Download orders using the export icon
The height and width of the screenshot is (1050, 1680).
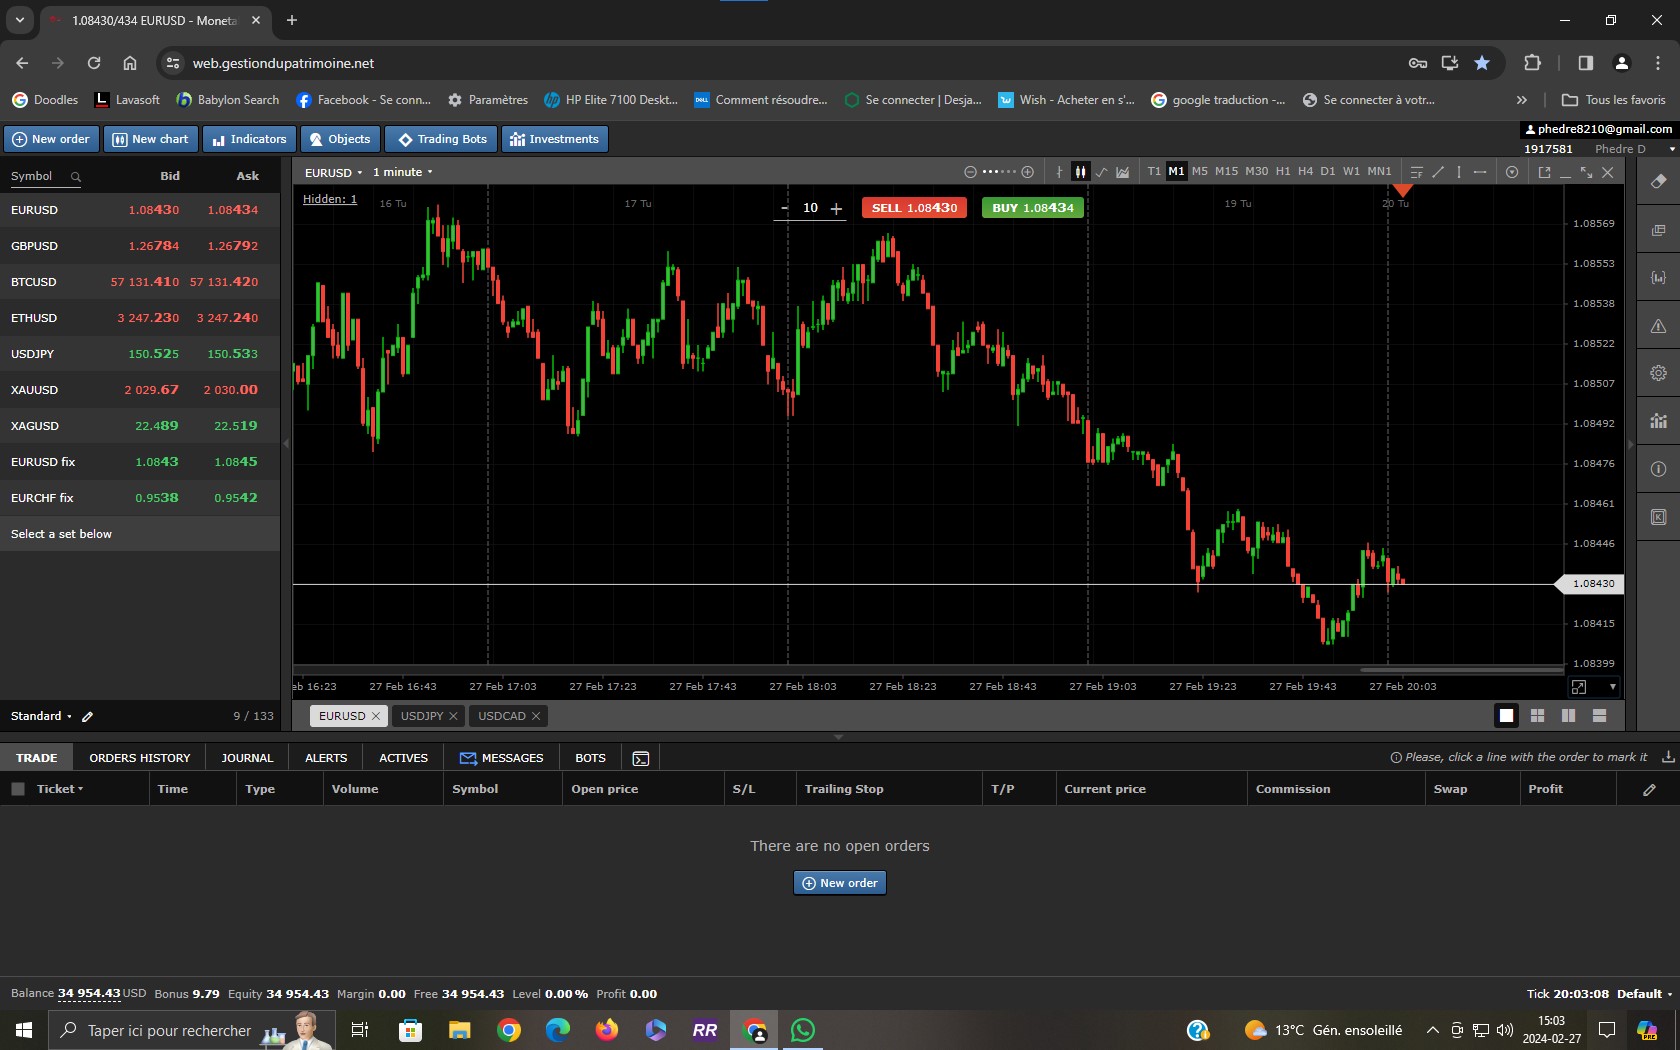(x=1667, y=757)
